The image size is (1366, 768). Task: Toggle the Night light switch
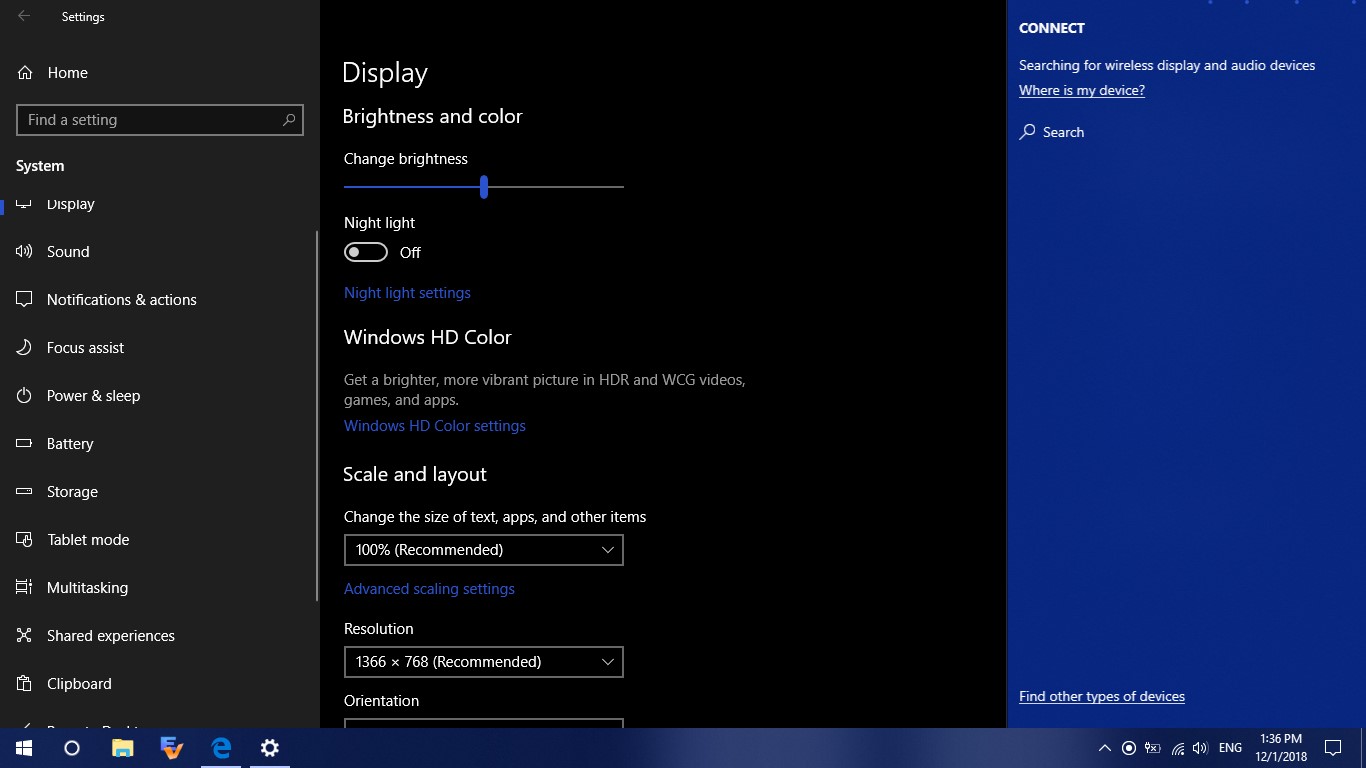pyautogui.click(x=366, y=253)
